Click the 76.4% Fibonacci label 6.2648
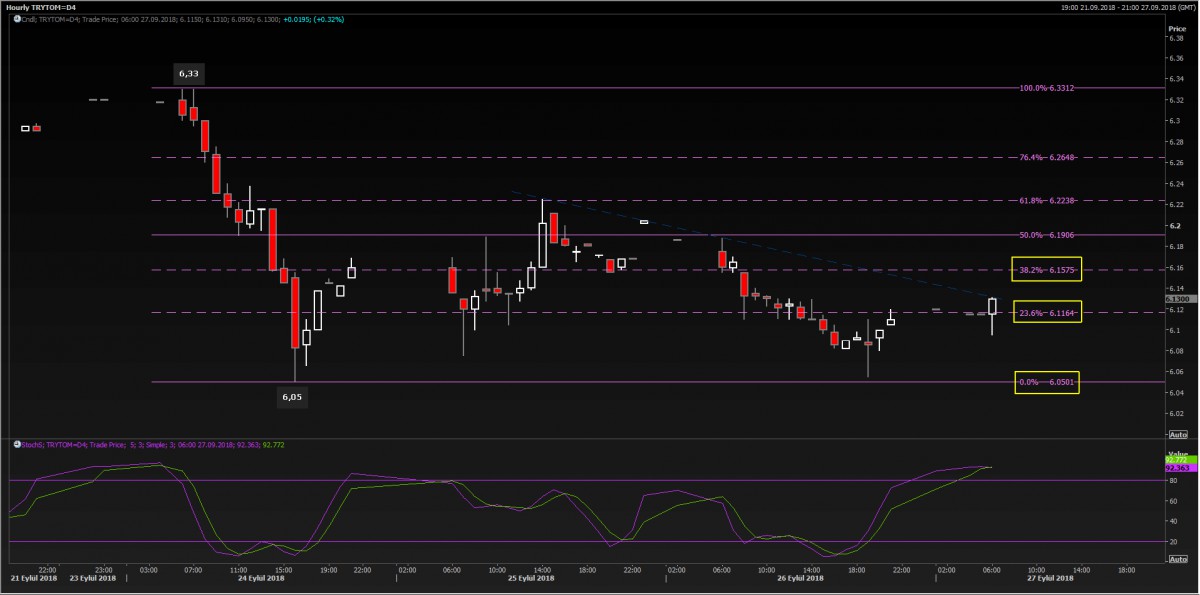 [1046, 157]
